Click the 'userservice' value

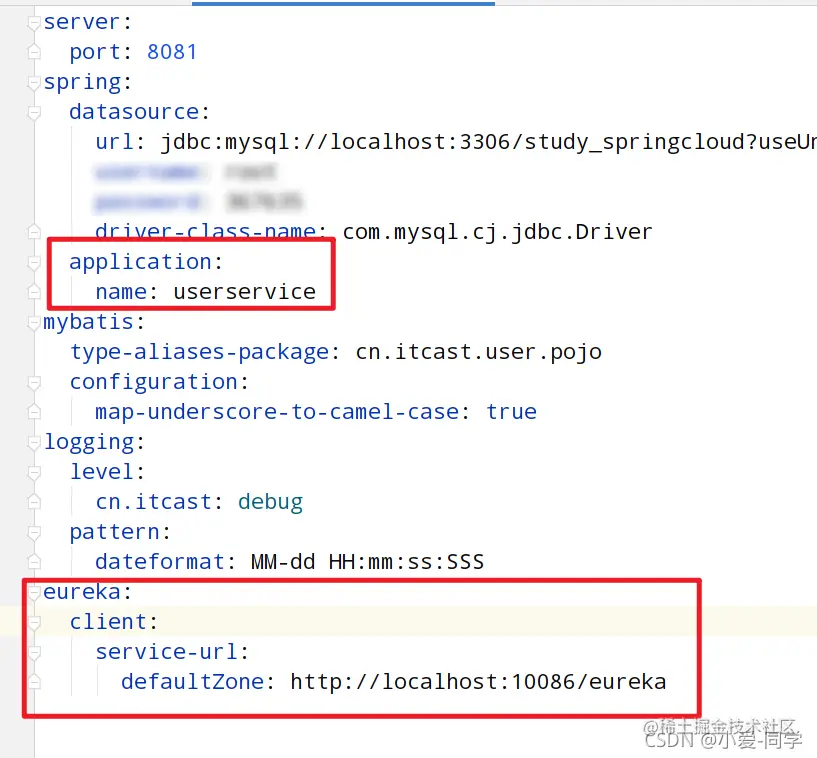point(245,292)
